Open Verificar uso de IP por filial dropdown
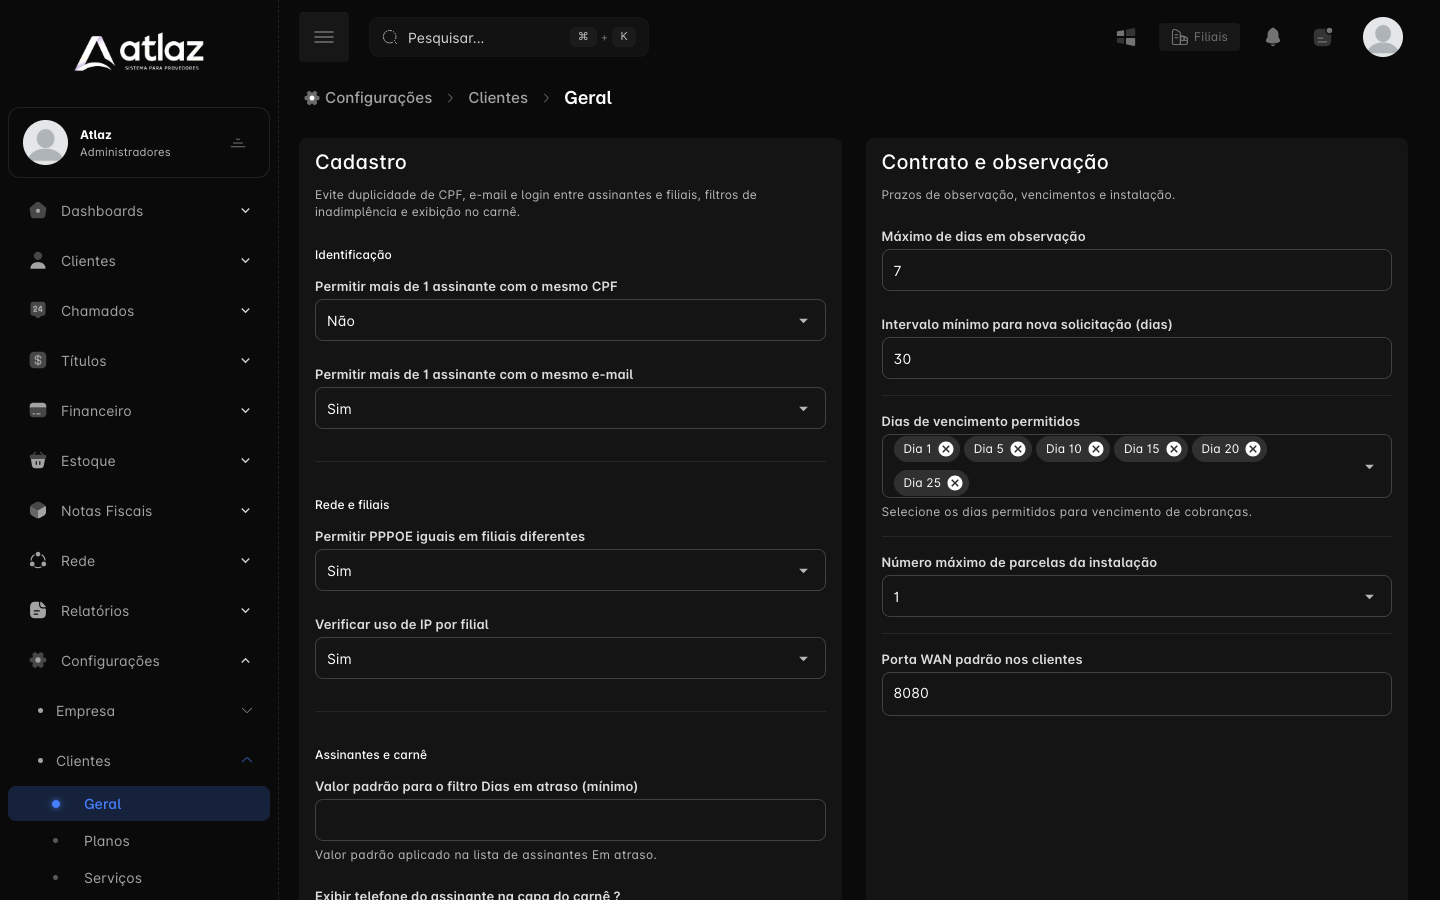The image size is (1440, 900). (570, 658)
